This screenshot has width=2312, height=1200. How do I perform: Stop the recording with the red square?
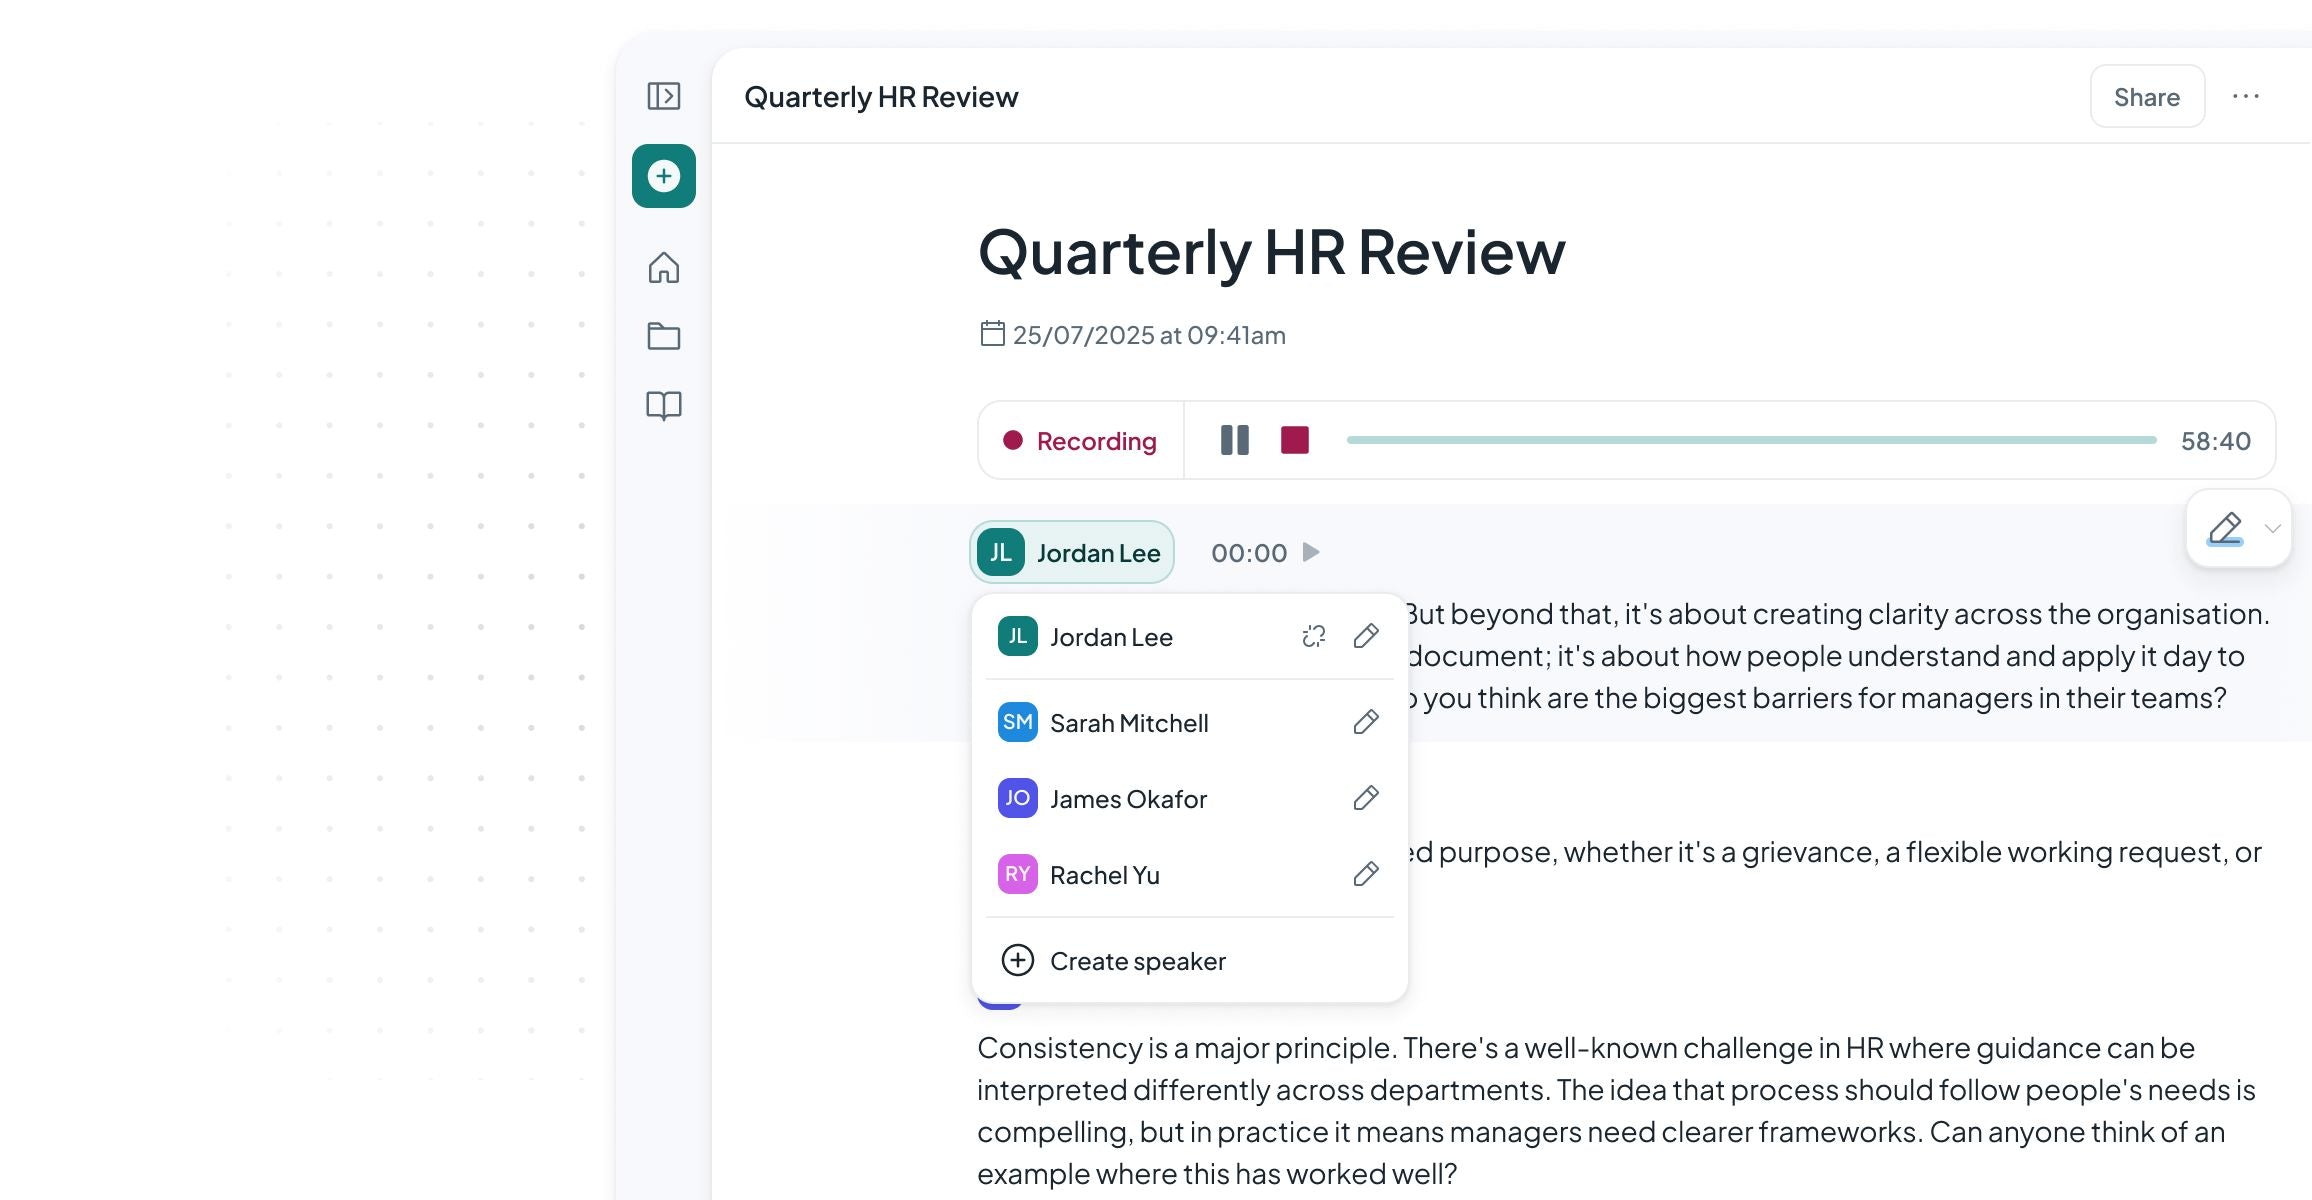pyautogui.click(x=1295, y=440)
